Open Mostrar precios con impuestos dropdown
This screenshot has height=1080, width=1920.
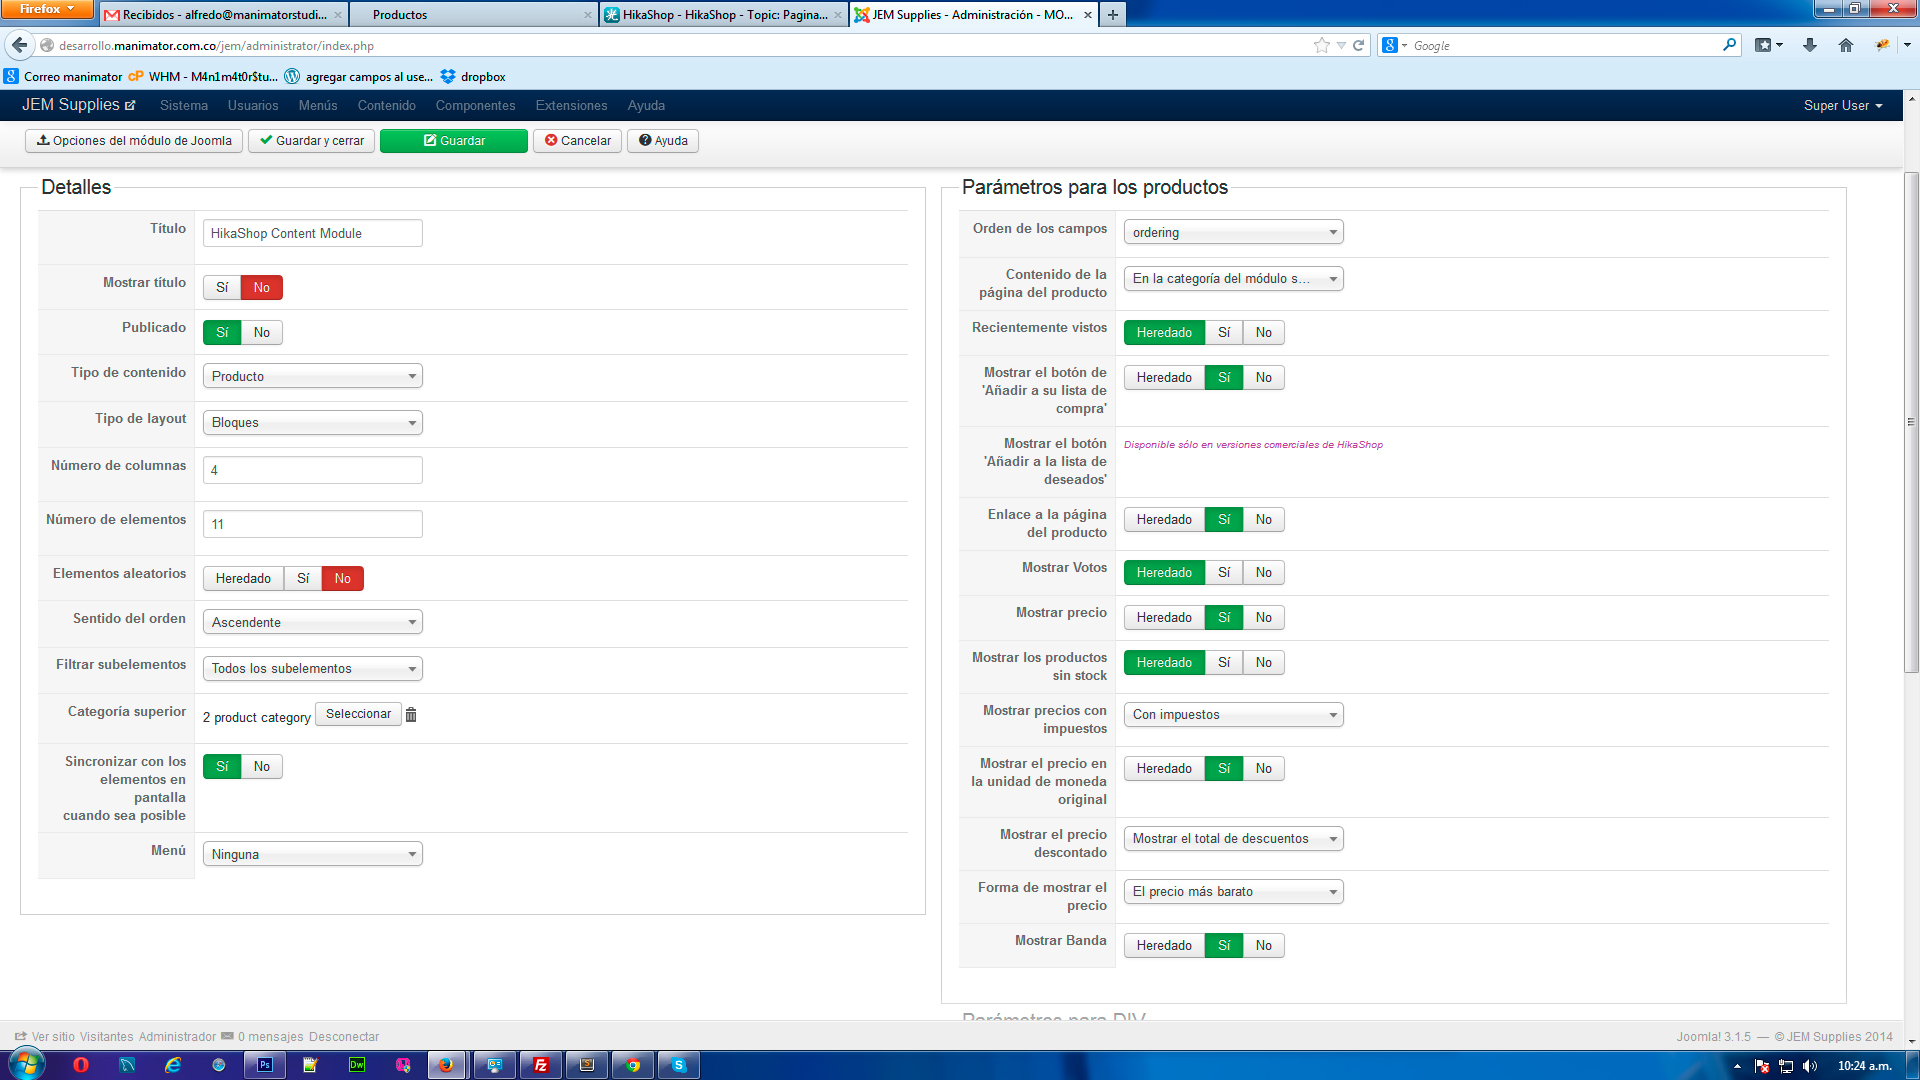[1232, 715]
